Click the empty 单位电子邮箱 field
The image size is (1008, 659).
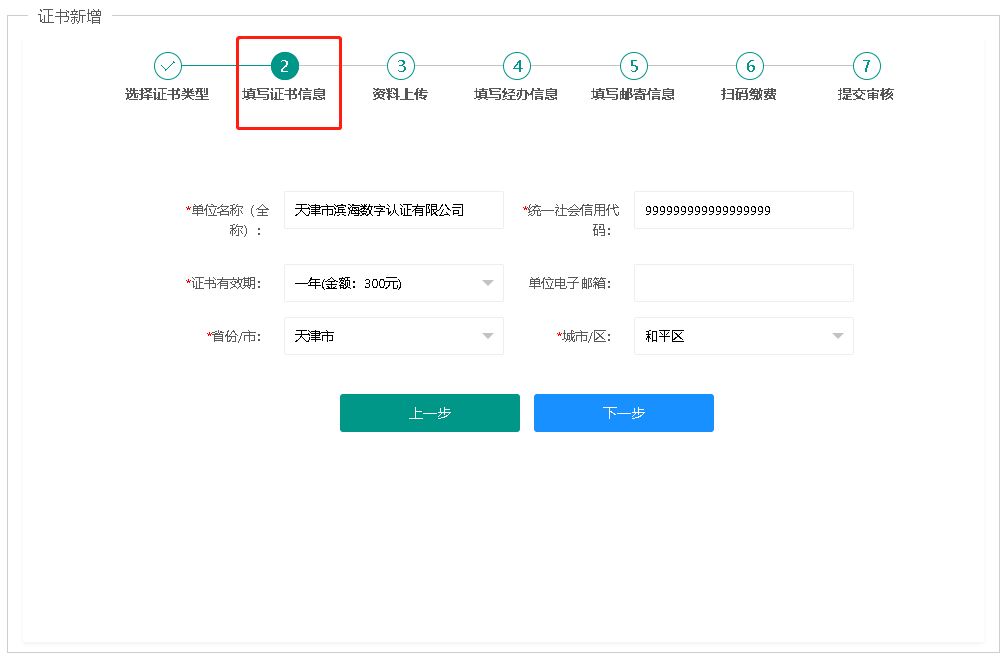[743, 283]
